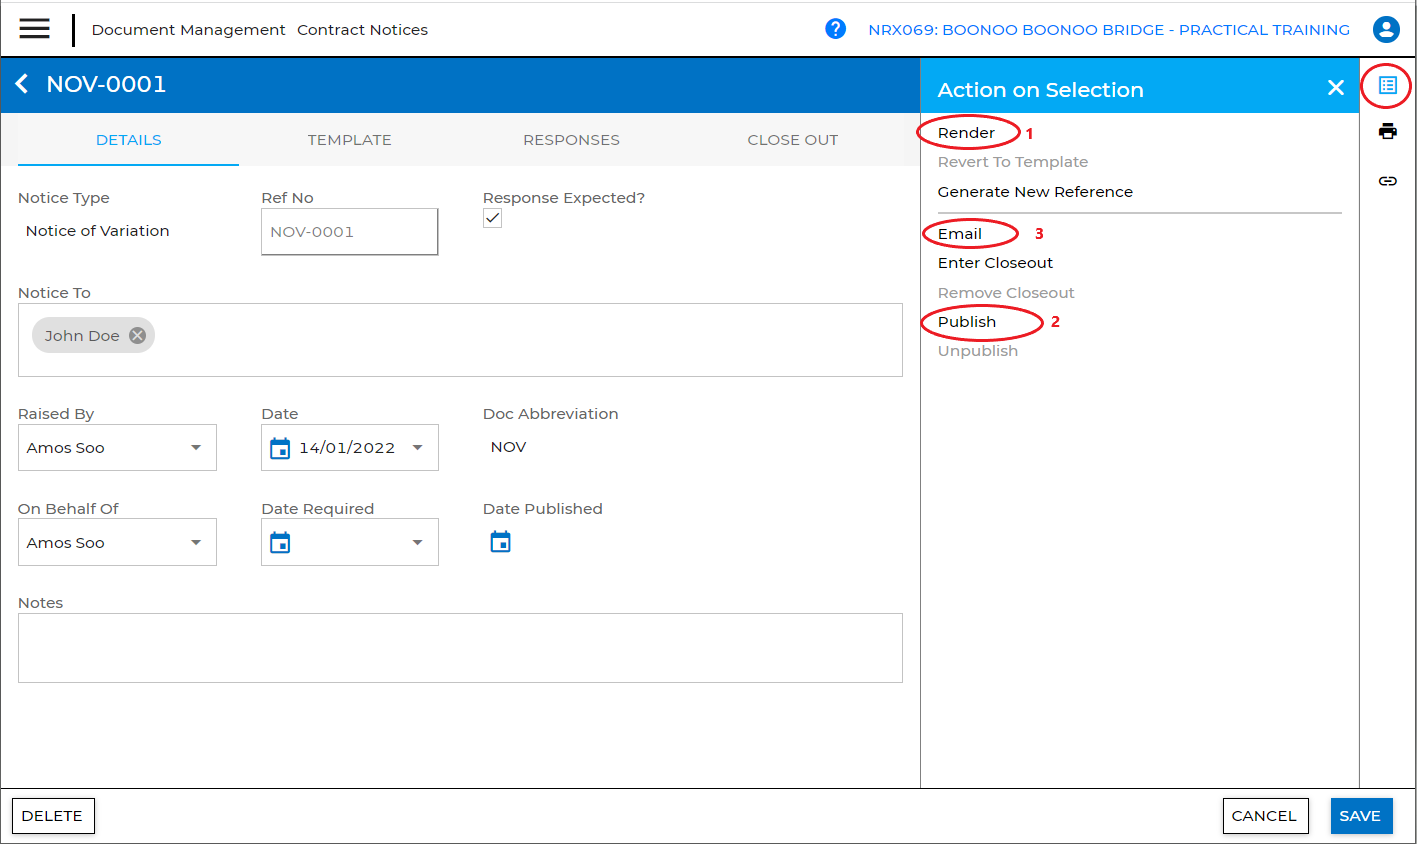Expand the On Behalf Of dropdown
Screen dimensions: 1417x844
196,542
